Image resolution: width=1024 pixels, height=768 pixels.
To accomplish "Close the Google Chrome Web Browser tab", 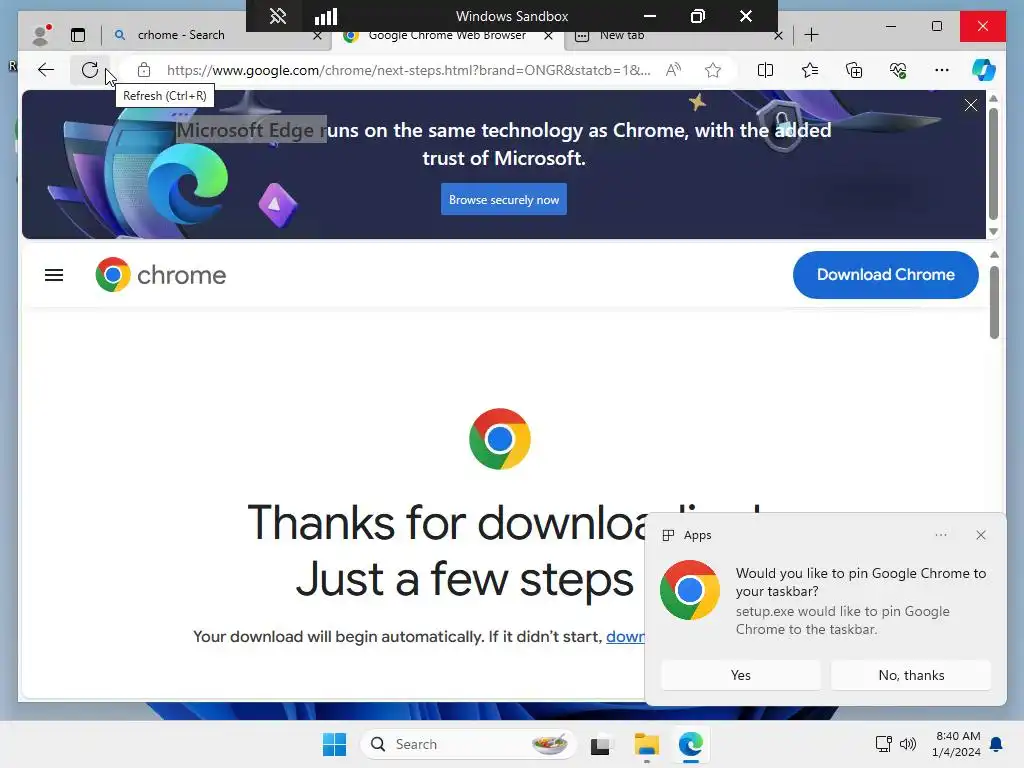I will 549,36.
